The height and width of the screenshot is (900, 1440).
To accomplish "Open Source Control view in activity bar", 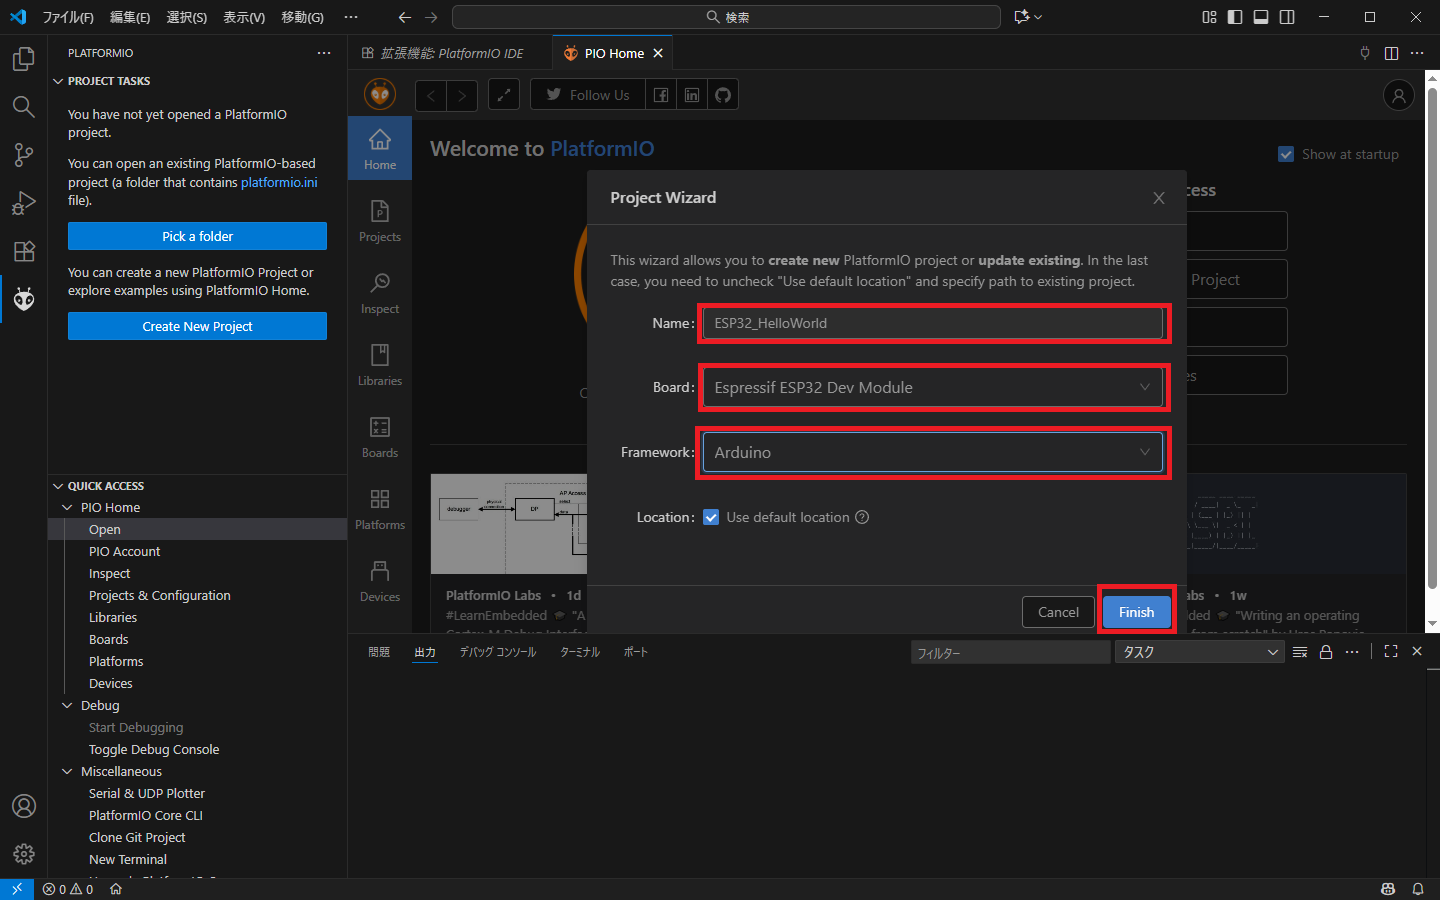I will click(24, 155).
